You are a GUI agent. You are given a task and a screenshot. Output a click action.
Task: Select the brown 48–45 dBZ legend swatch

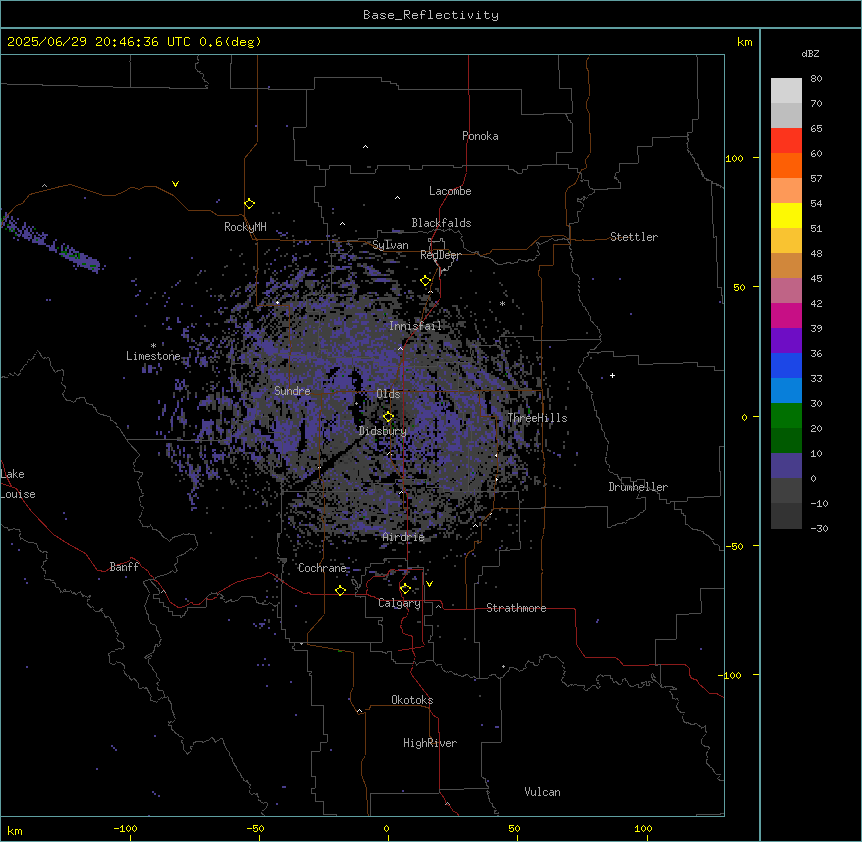786,265
